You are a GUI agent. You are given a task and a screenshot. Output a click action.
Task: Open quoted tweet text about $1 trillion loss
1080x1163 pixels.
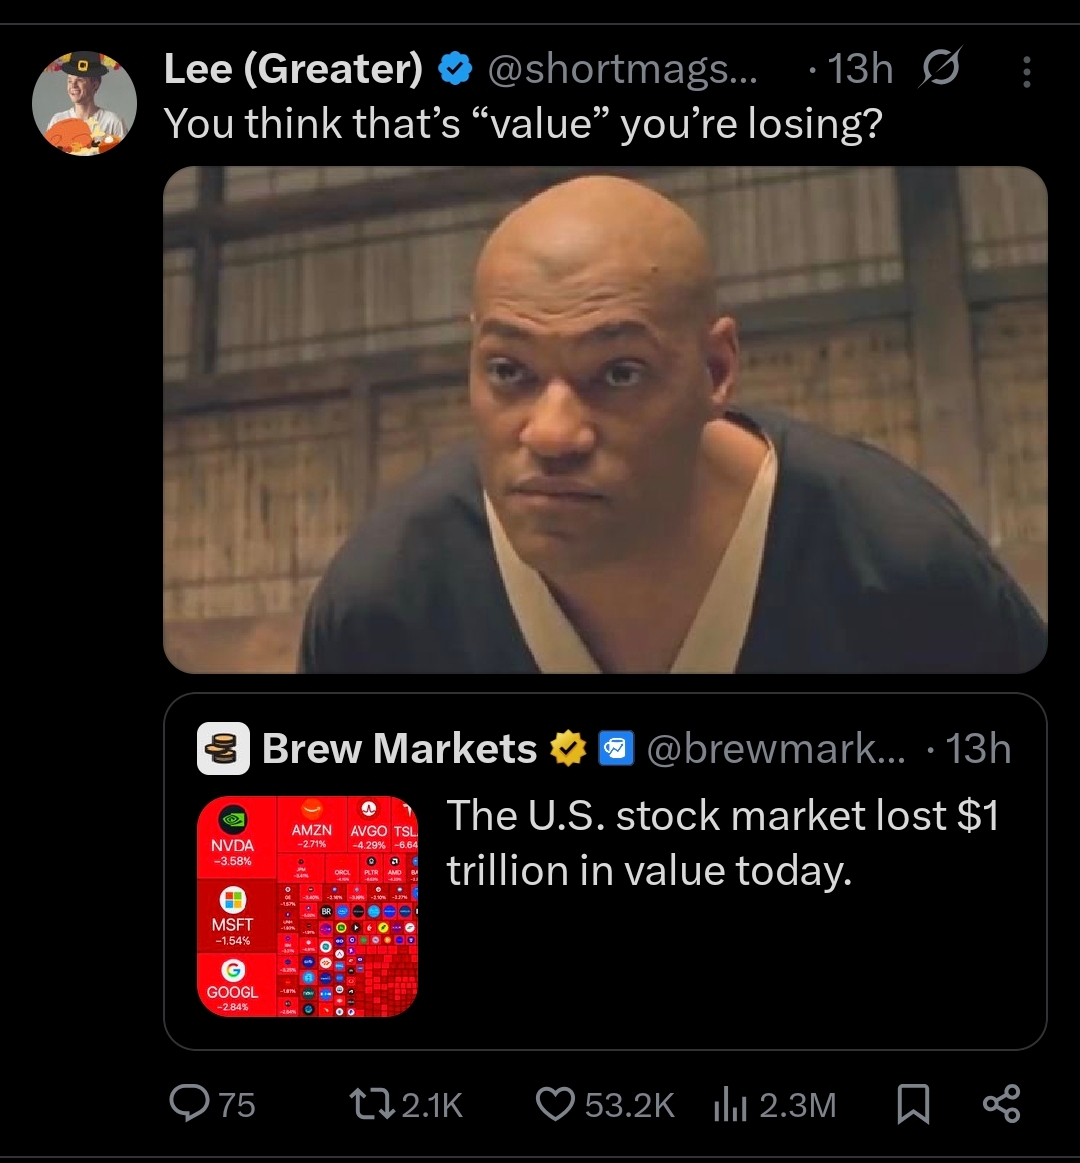pos(722,842)
